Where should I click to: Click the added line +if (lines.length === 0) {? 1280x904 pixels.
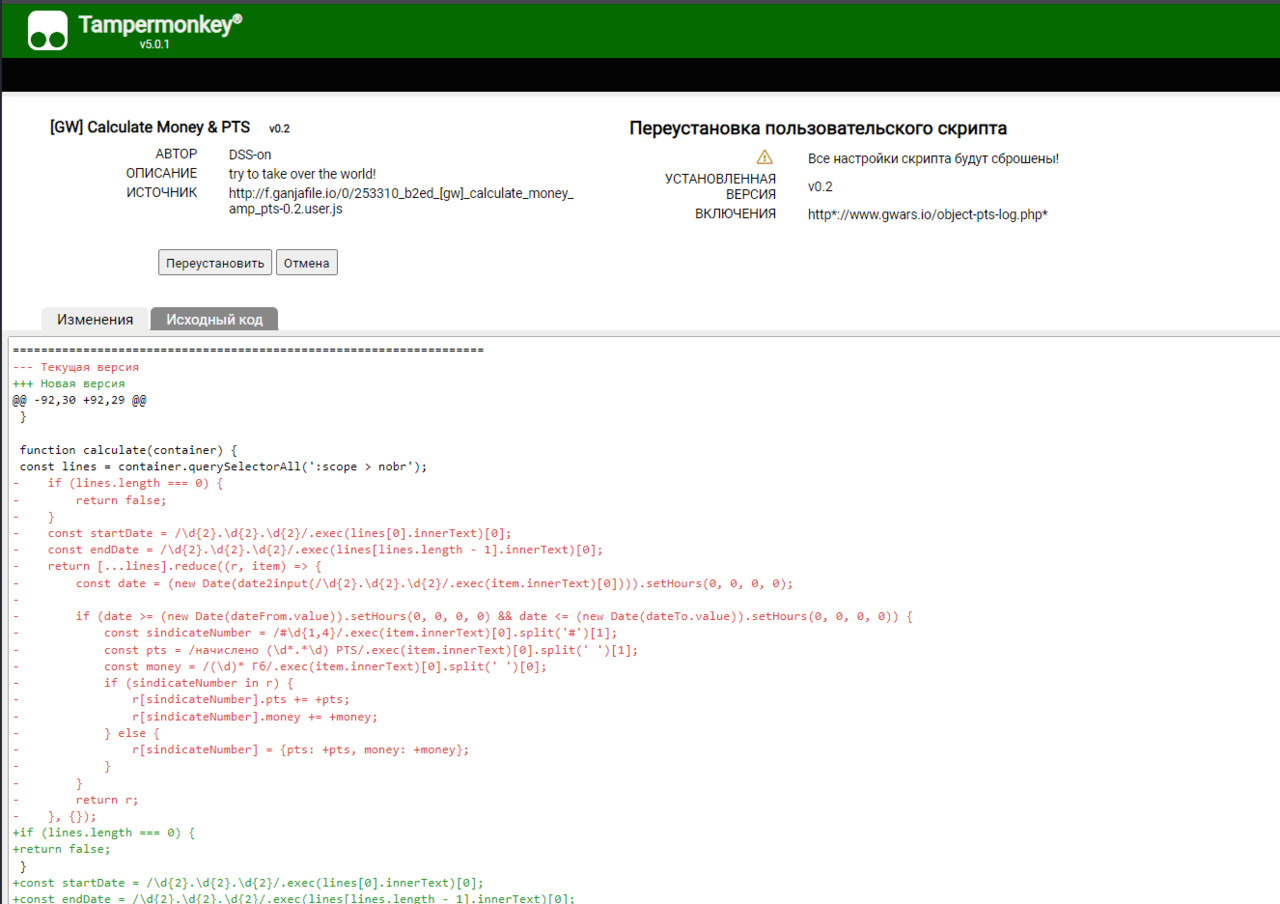104,832
